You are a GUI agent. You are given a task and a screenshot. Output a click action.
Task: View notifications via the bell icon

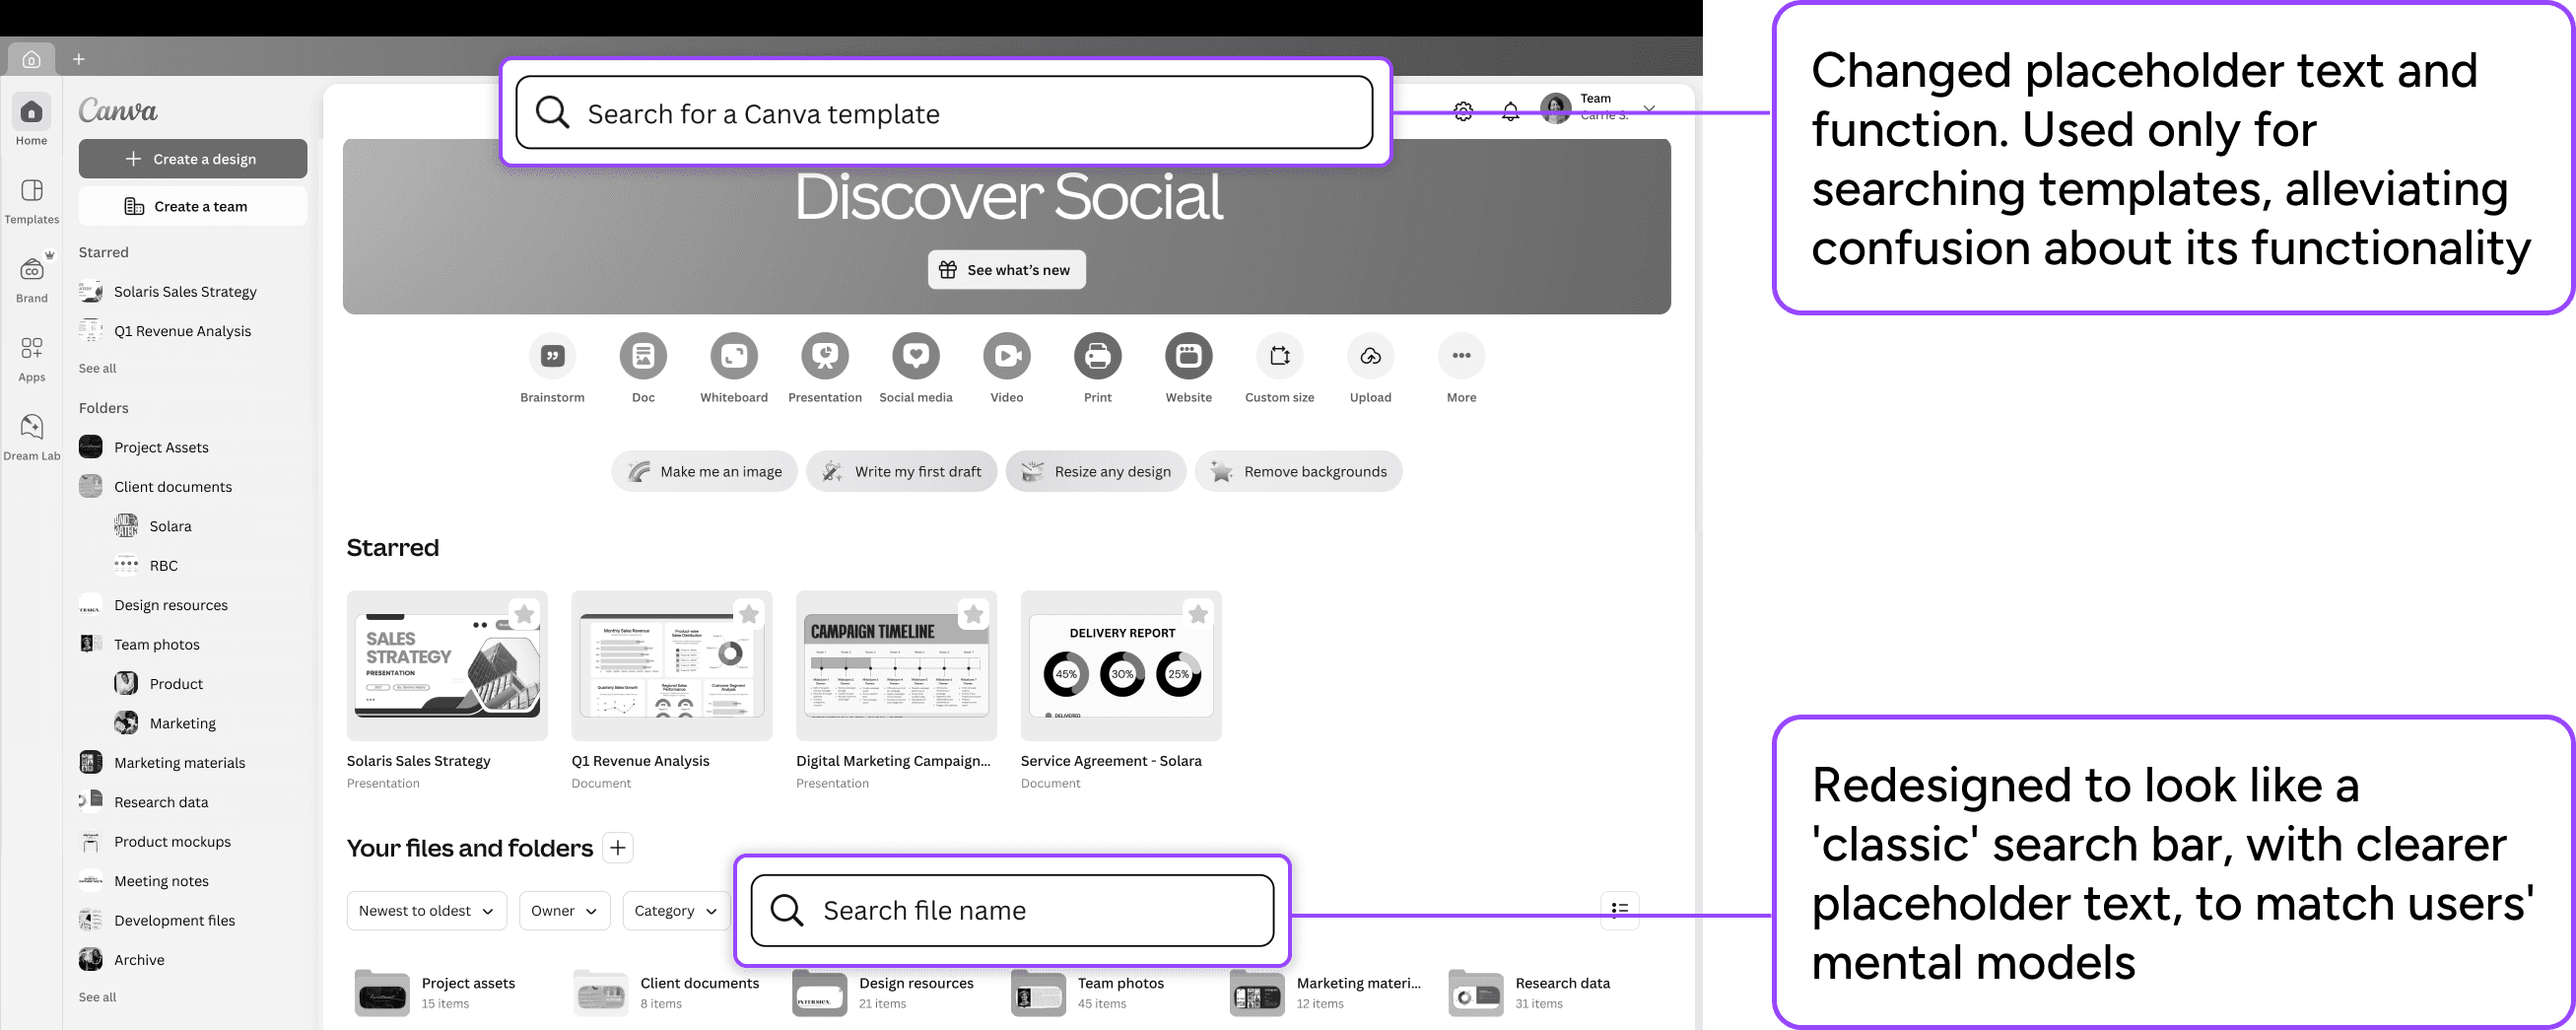tap(1510, 111)
